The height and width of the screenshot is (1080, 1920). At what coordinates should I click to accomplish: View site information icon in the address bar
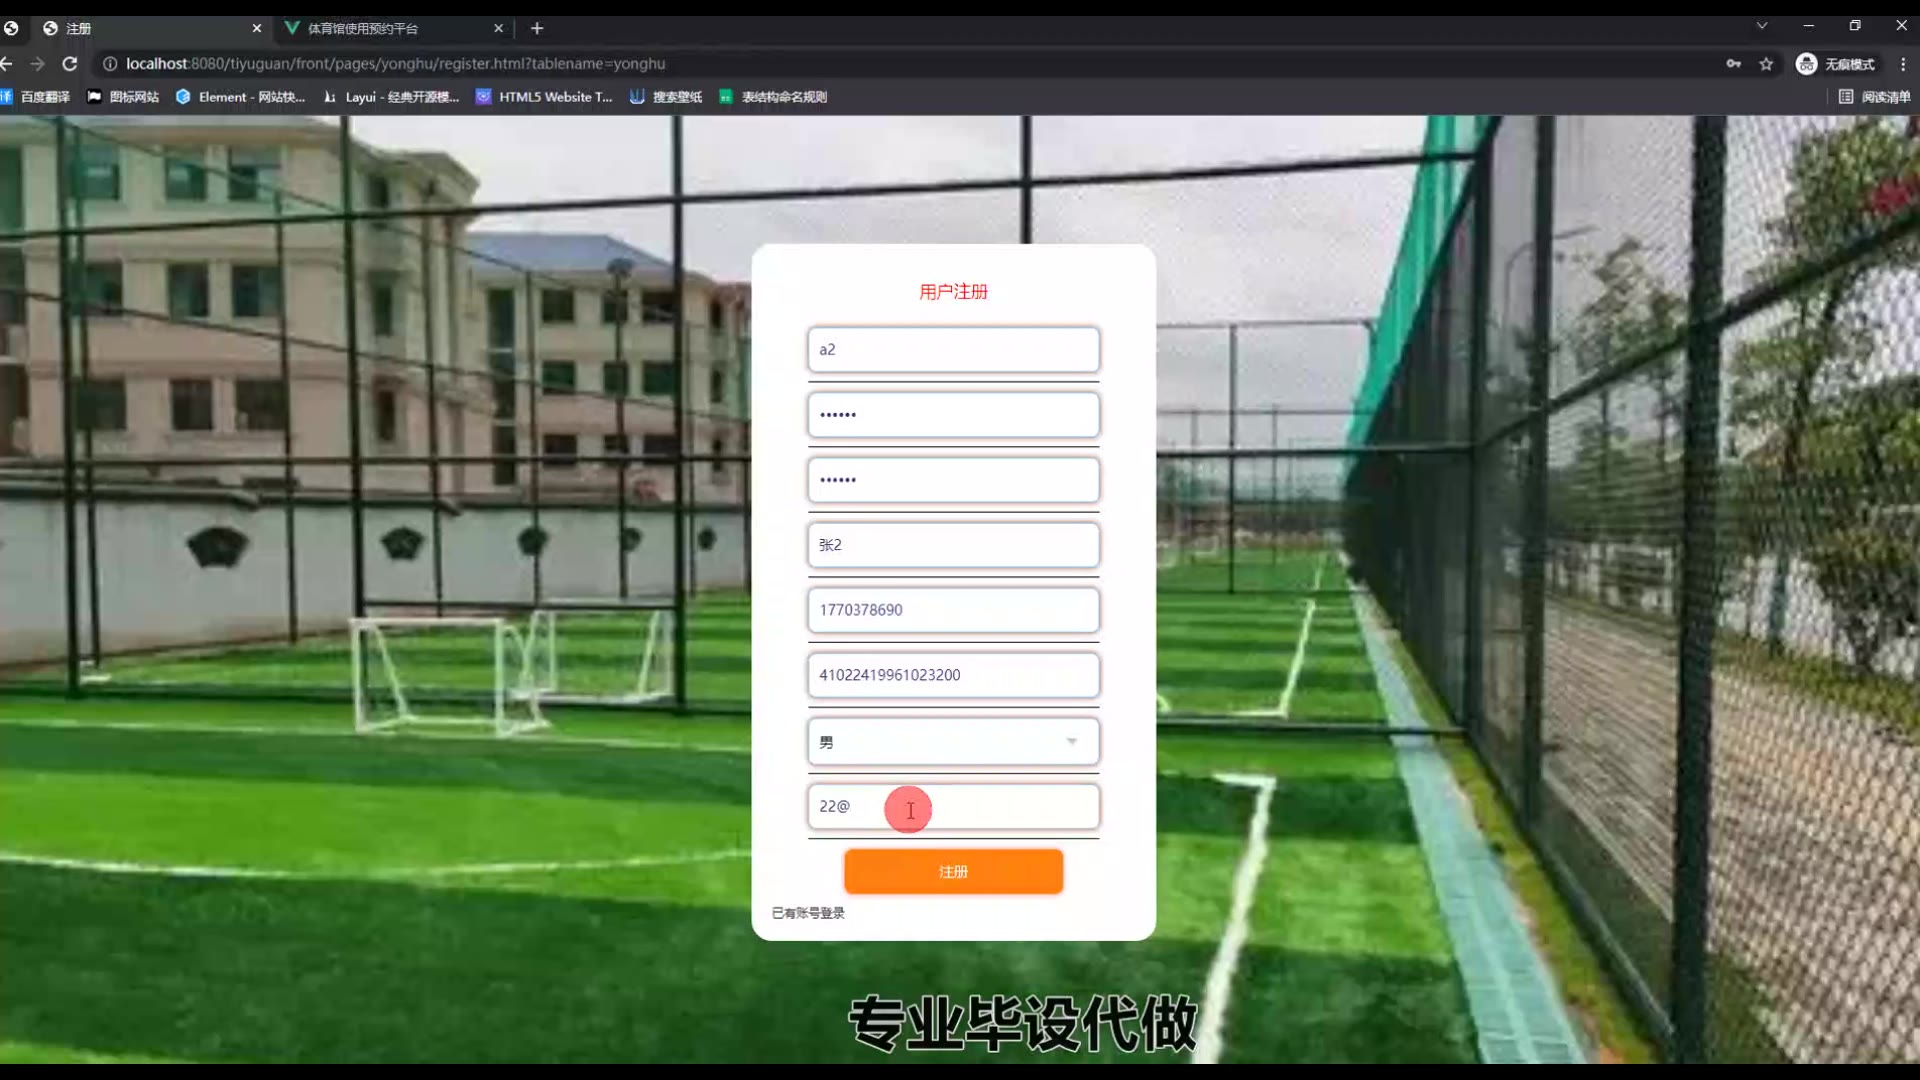click(x=110, y=64)
